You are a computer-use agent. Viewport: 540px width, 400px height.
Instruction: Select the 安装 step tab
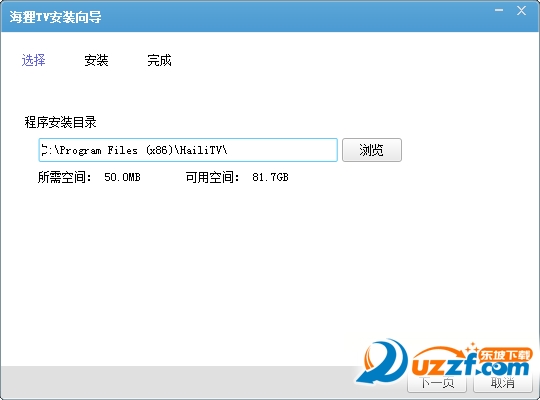click(x=96, y=60)
